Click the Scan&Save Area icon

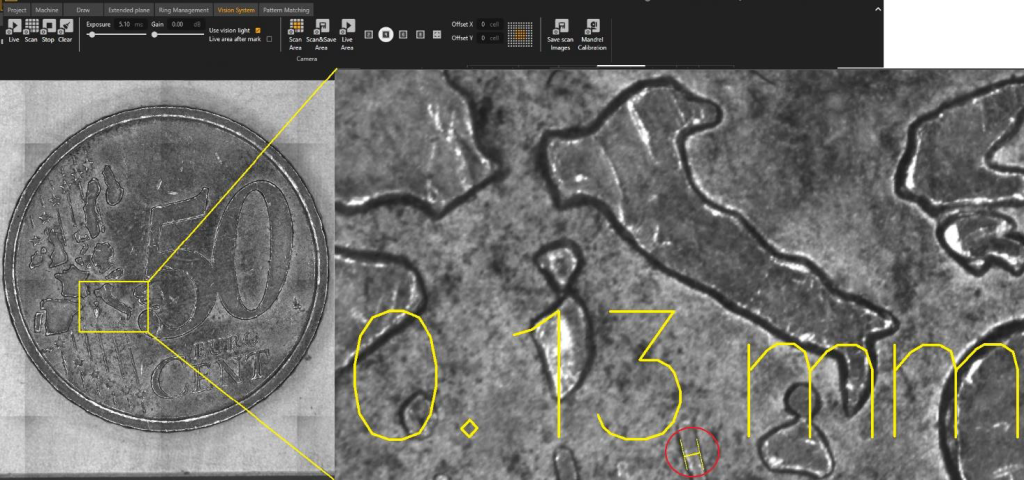click(x=321, y=25)
